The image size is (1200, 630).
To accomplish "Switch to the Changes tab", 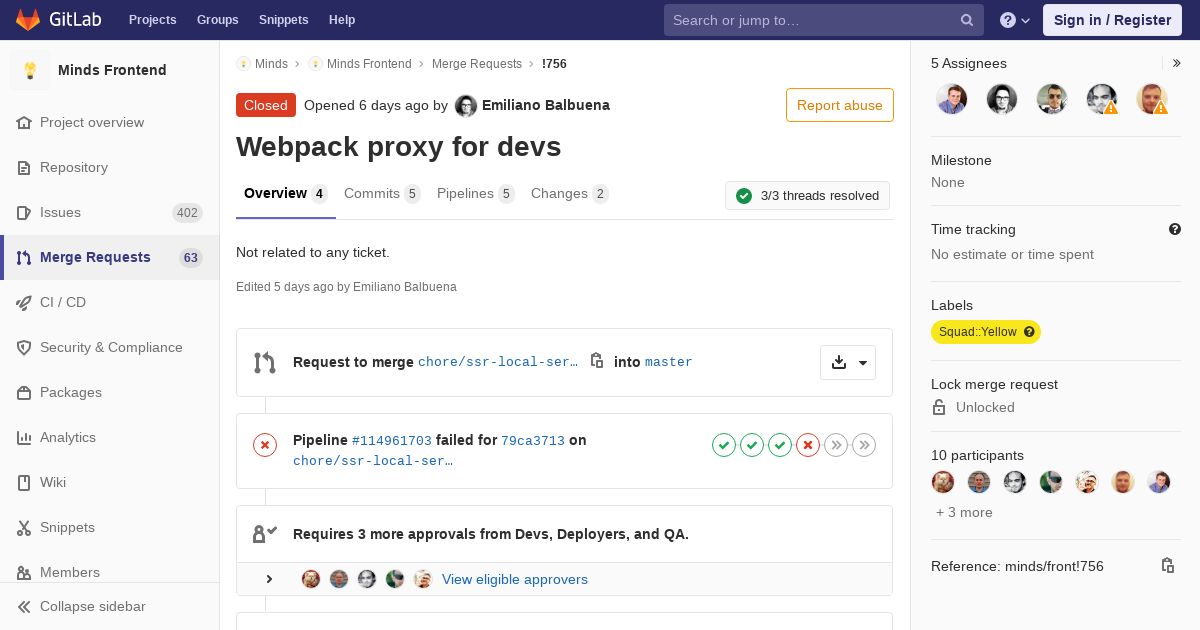I will (x=569, y=194).
